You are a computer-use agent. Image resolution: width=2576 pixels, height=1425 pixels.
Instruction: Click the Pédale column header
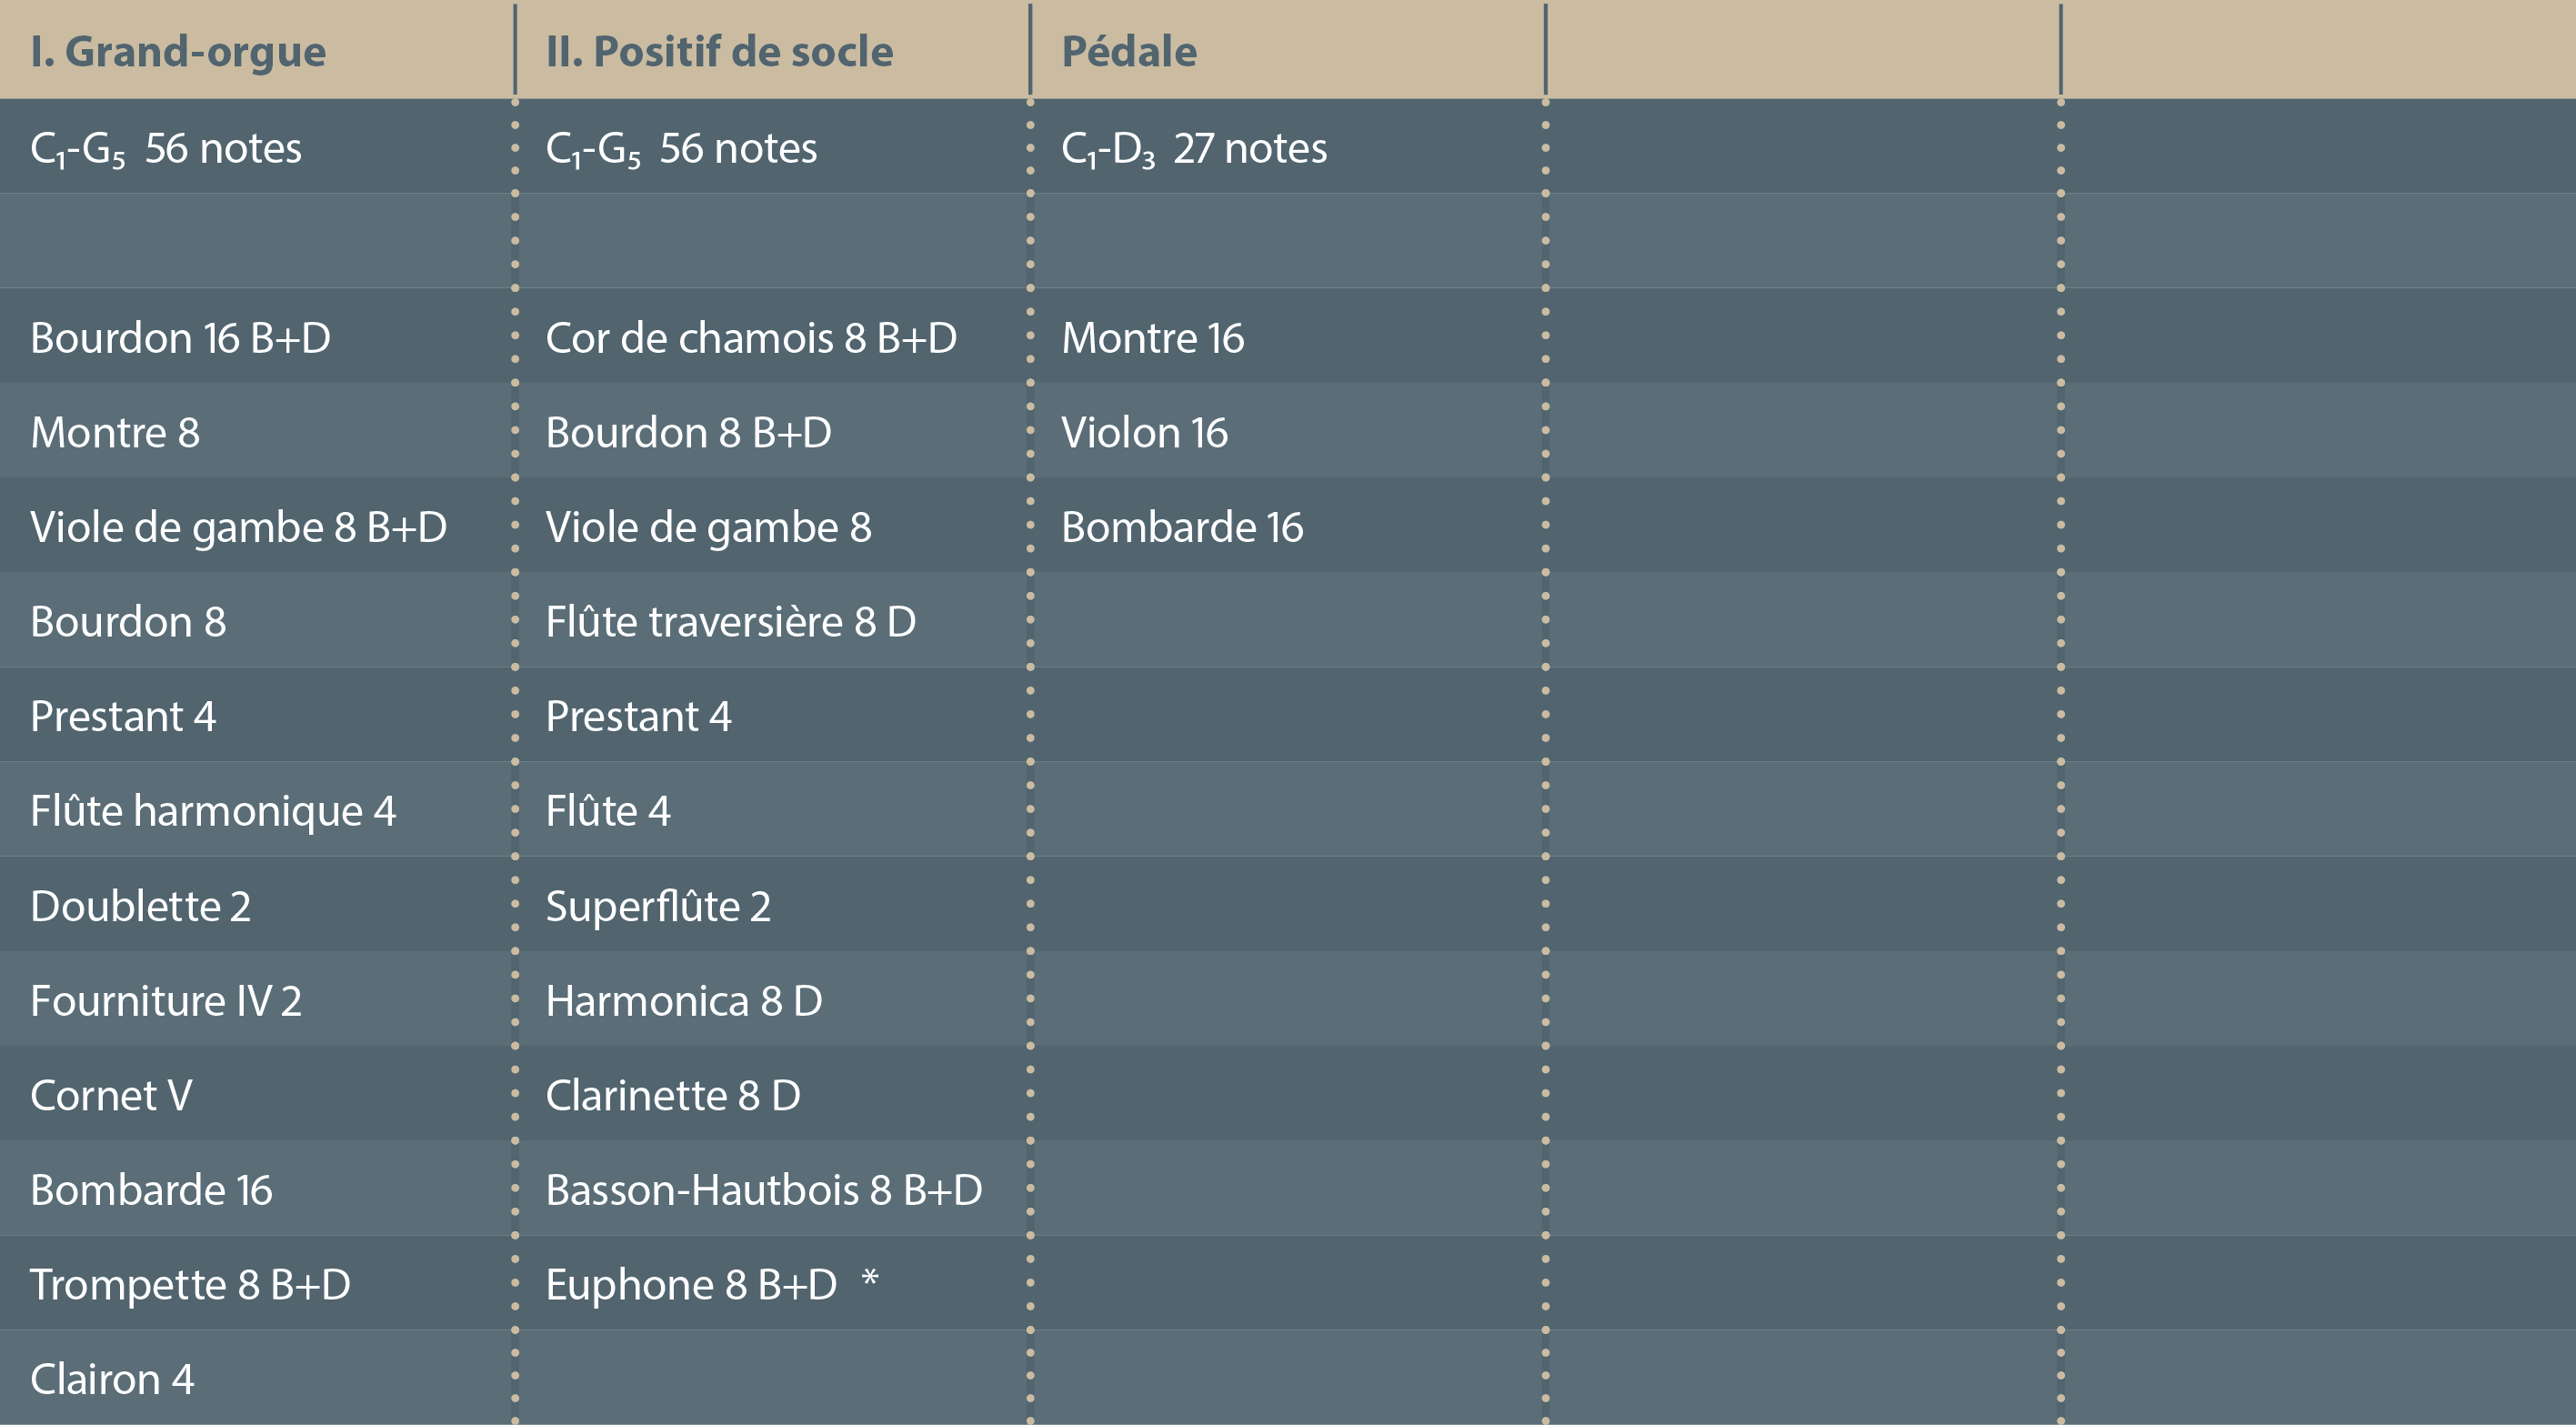(x=1129, y=51)
